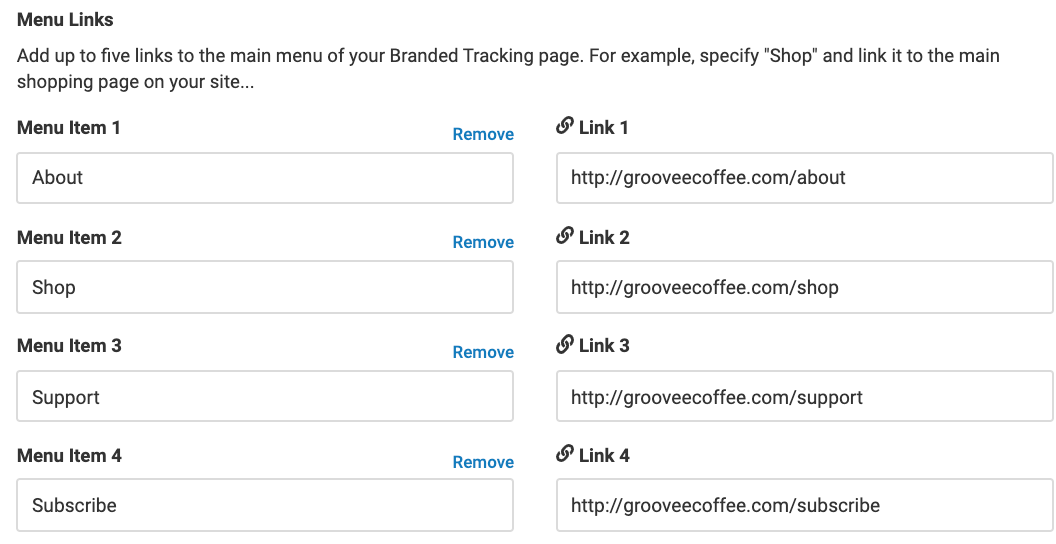Click the Menu Item 1 label
The image size is (1056, 544).
click(69, 127)
